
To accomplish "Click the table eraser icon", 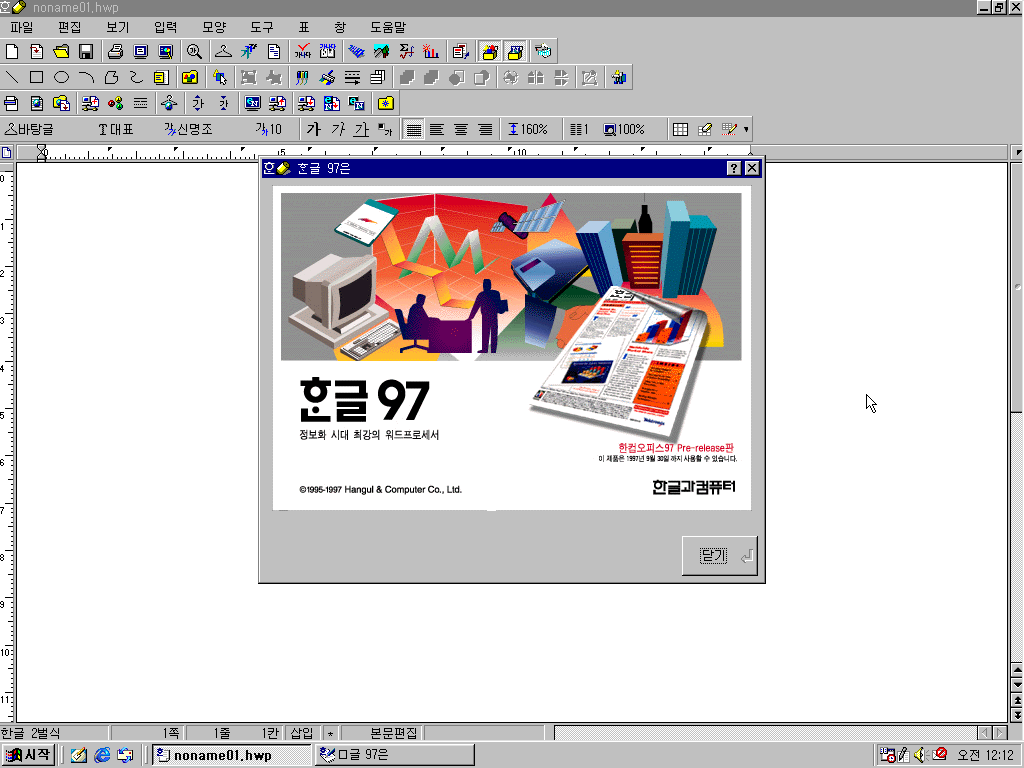I will point(705,129).
